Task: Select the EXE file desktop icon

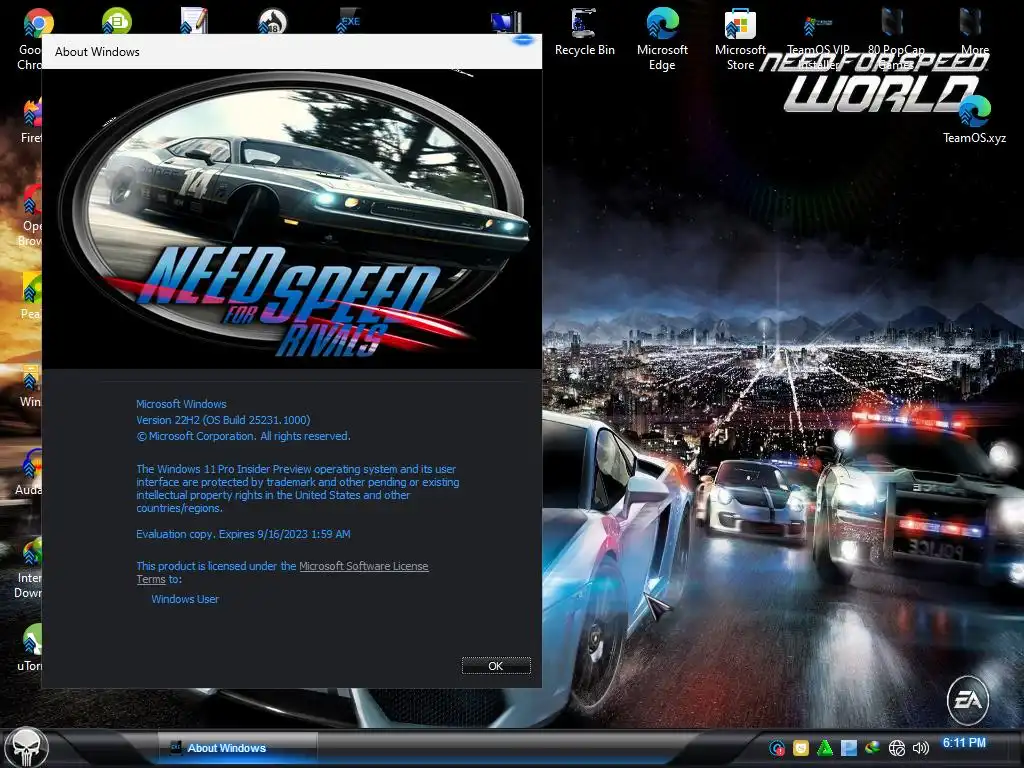Action: pyautogui.click(x=349, y=20)
